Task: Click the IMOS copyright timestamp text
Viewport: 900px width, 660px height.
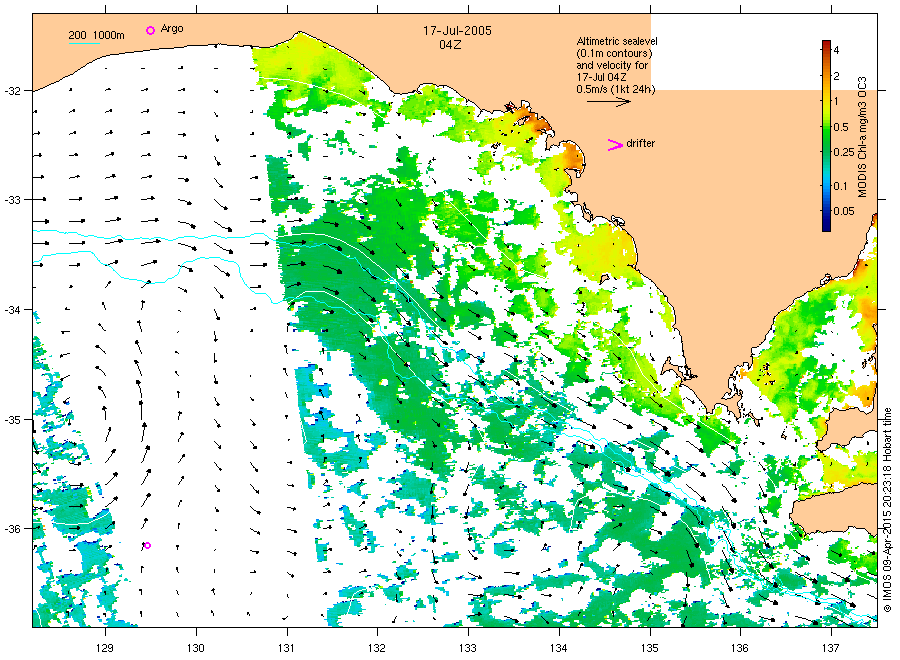Action: point(887,510)
